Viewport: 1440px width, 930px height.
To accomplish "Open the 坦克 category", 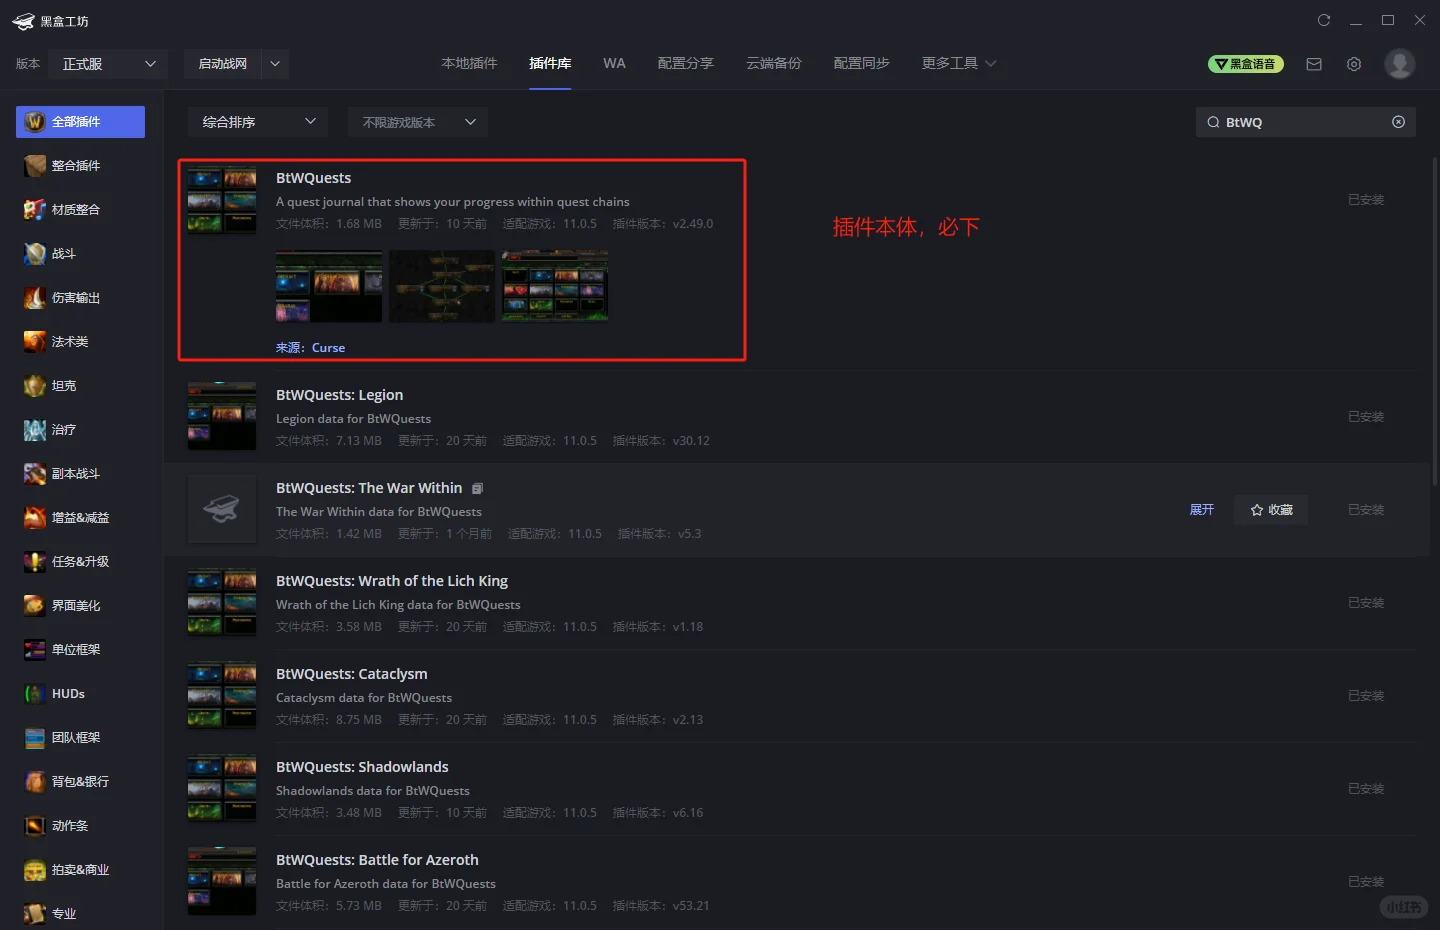I will coord(80,386).
